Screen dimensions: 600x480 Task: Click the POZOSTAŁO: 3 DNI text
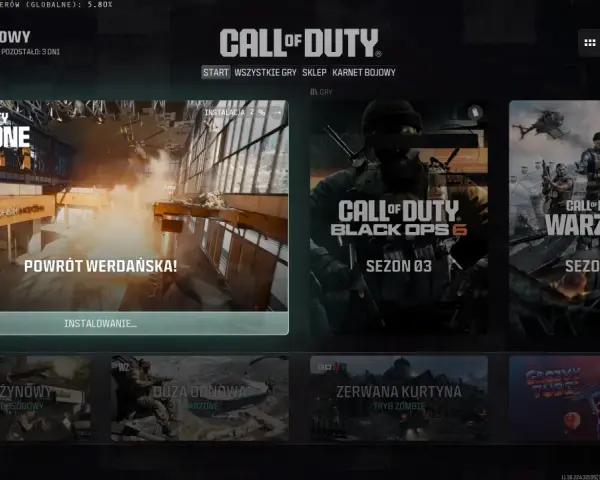[30, 52]
